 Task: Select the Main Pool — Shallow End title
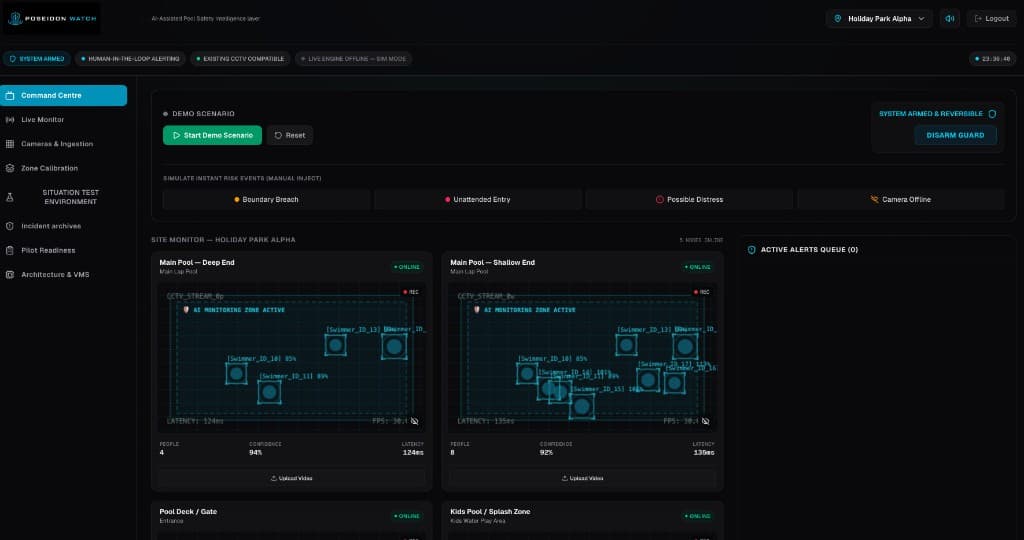tap(492, 262)
